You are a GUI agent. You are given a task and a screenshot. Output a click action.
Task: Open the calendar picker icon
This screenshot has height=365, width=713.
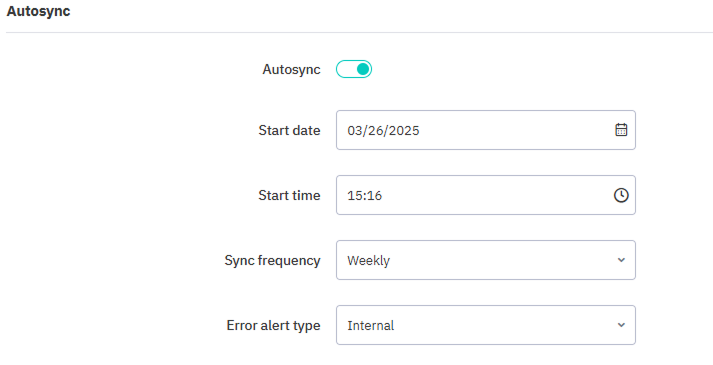pos(621,130)
